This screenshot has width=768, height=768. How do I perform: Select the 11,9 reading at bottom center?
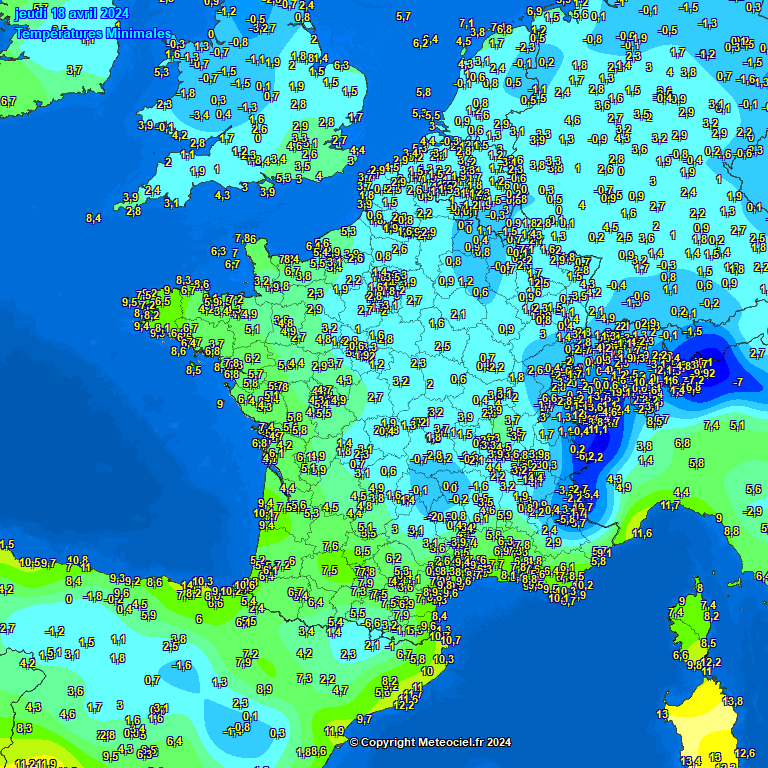pos(334,731)
